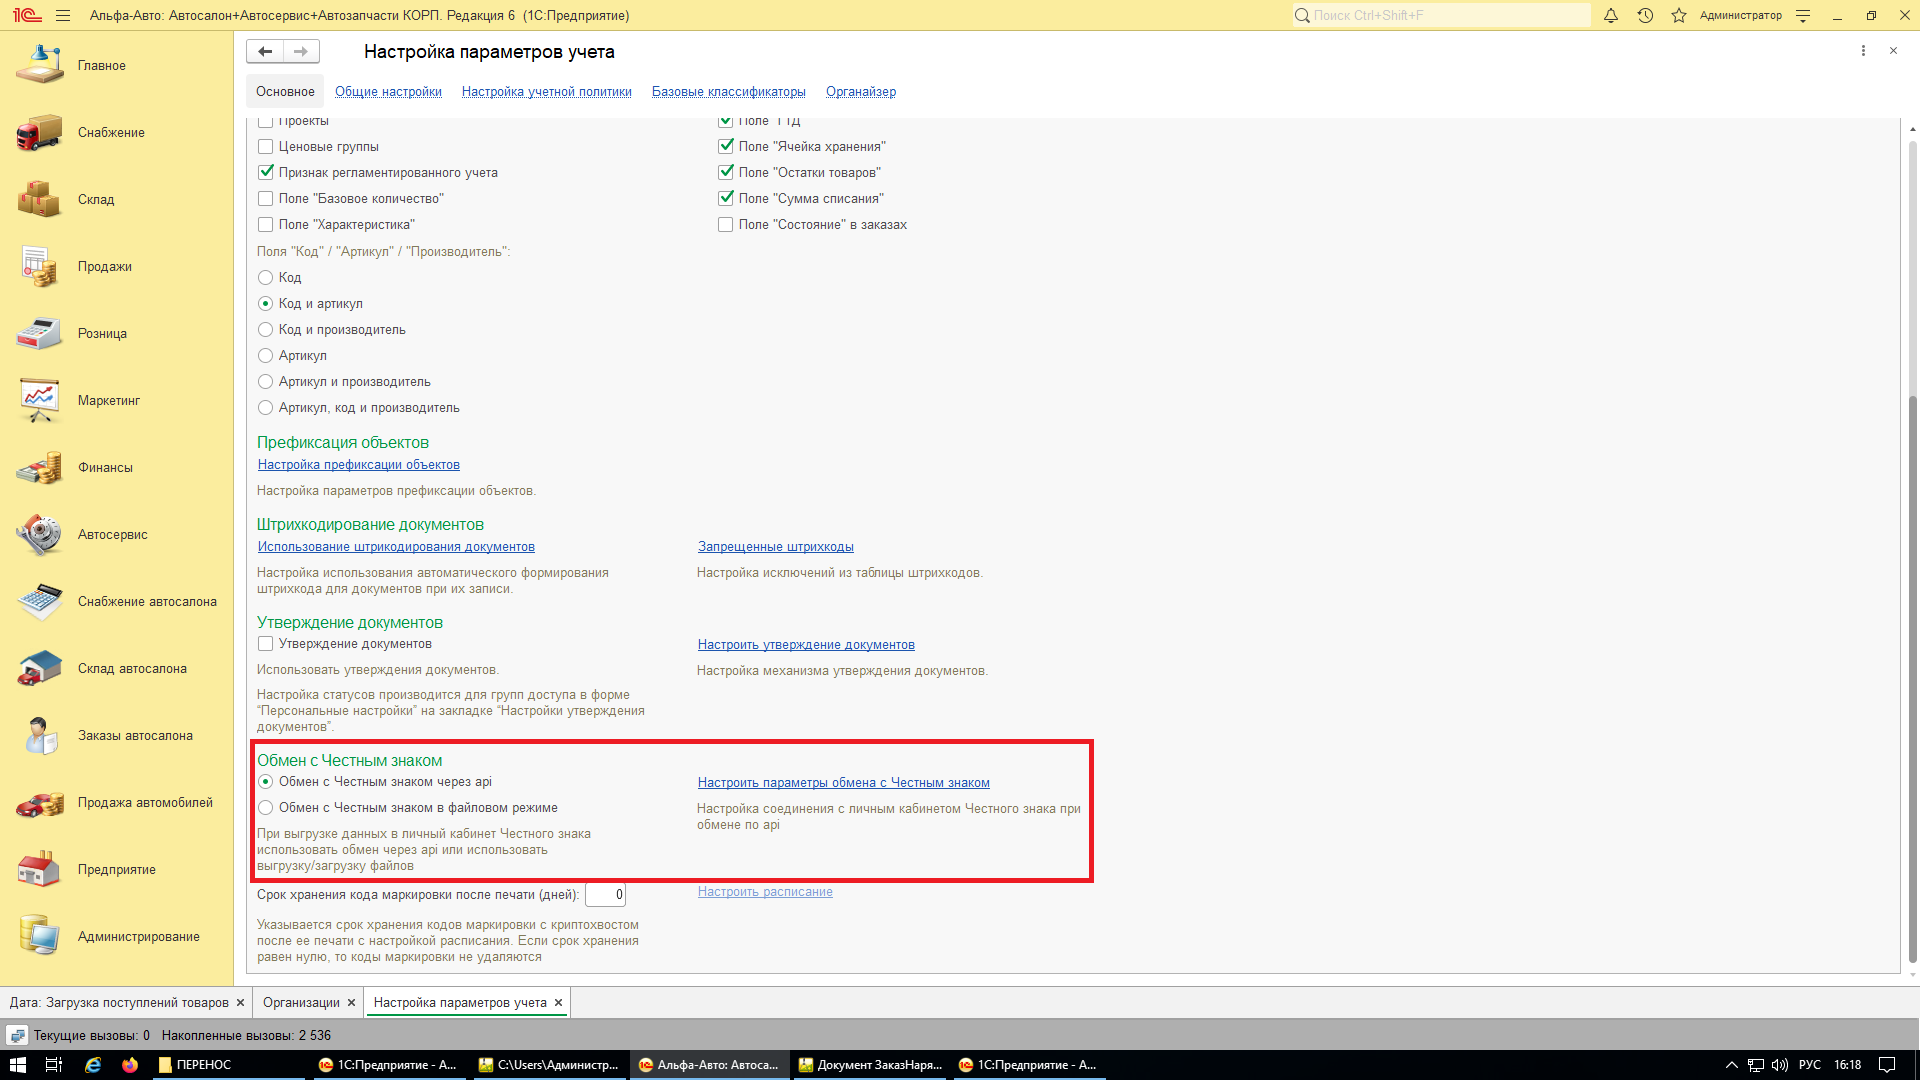Open the Администрирование computer icon

[40, 936]
